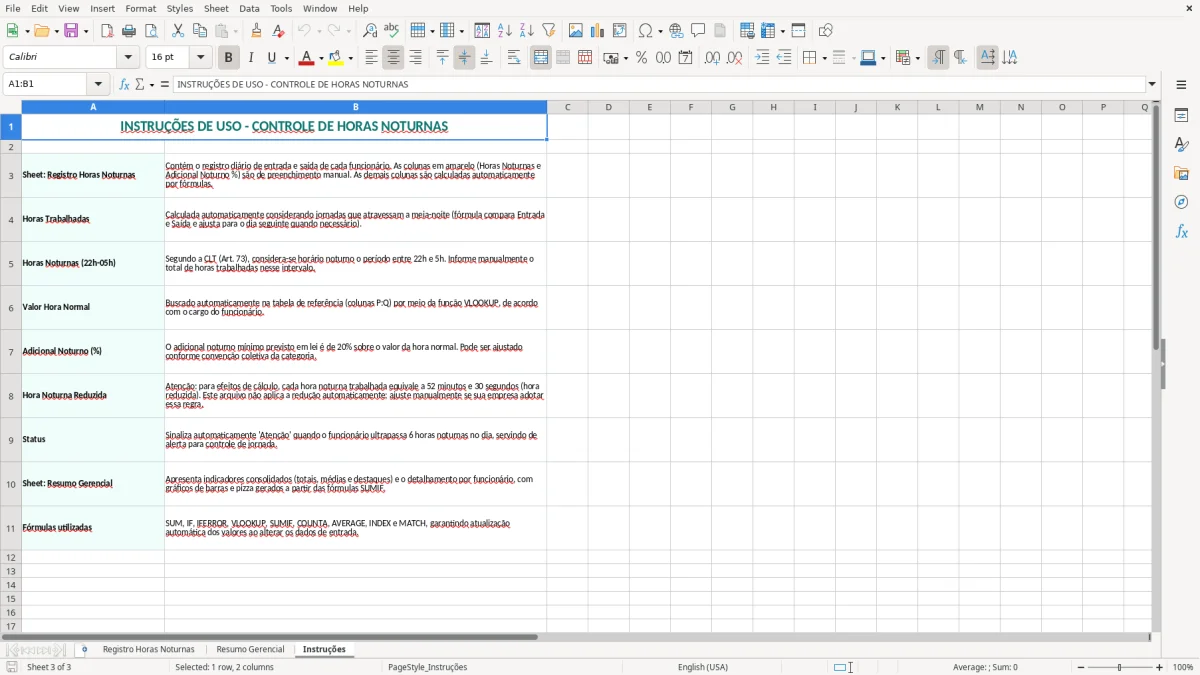
Task: Open Find & Replace
Action: point(370,31)
